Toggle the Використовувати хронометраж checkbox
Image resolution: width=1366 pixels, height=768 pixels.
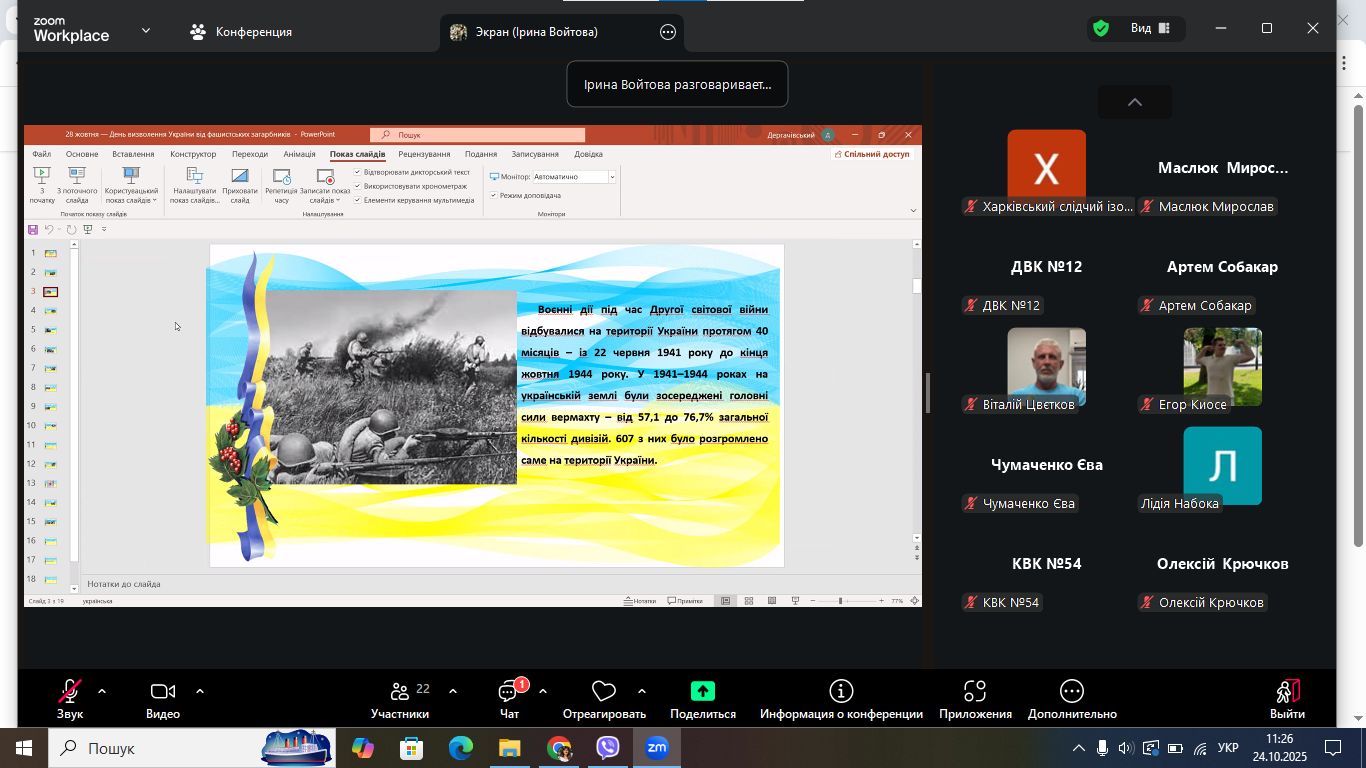(x=358, y=186)
